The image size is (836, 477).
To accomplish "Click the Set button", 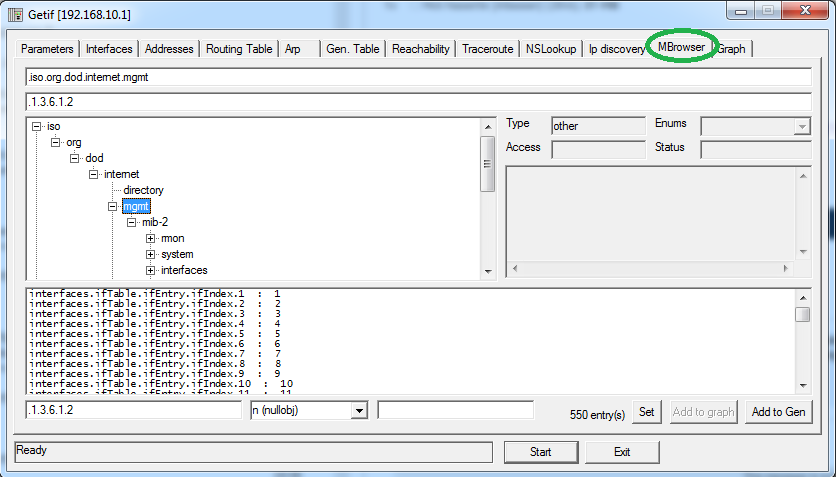I will coord(647,412).
